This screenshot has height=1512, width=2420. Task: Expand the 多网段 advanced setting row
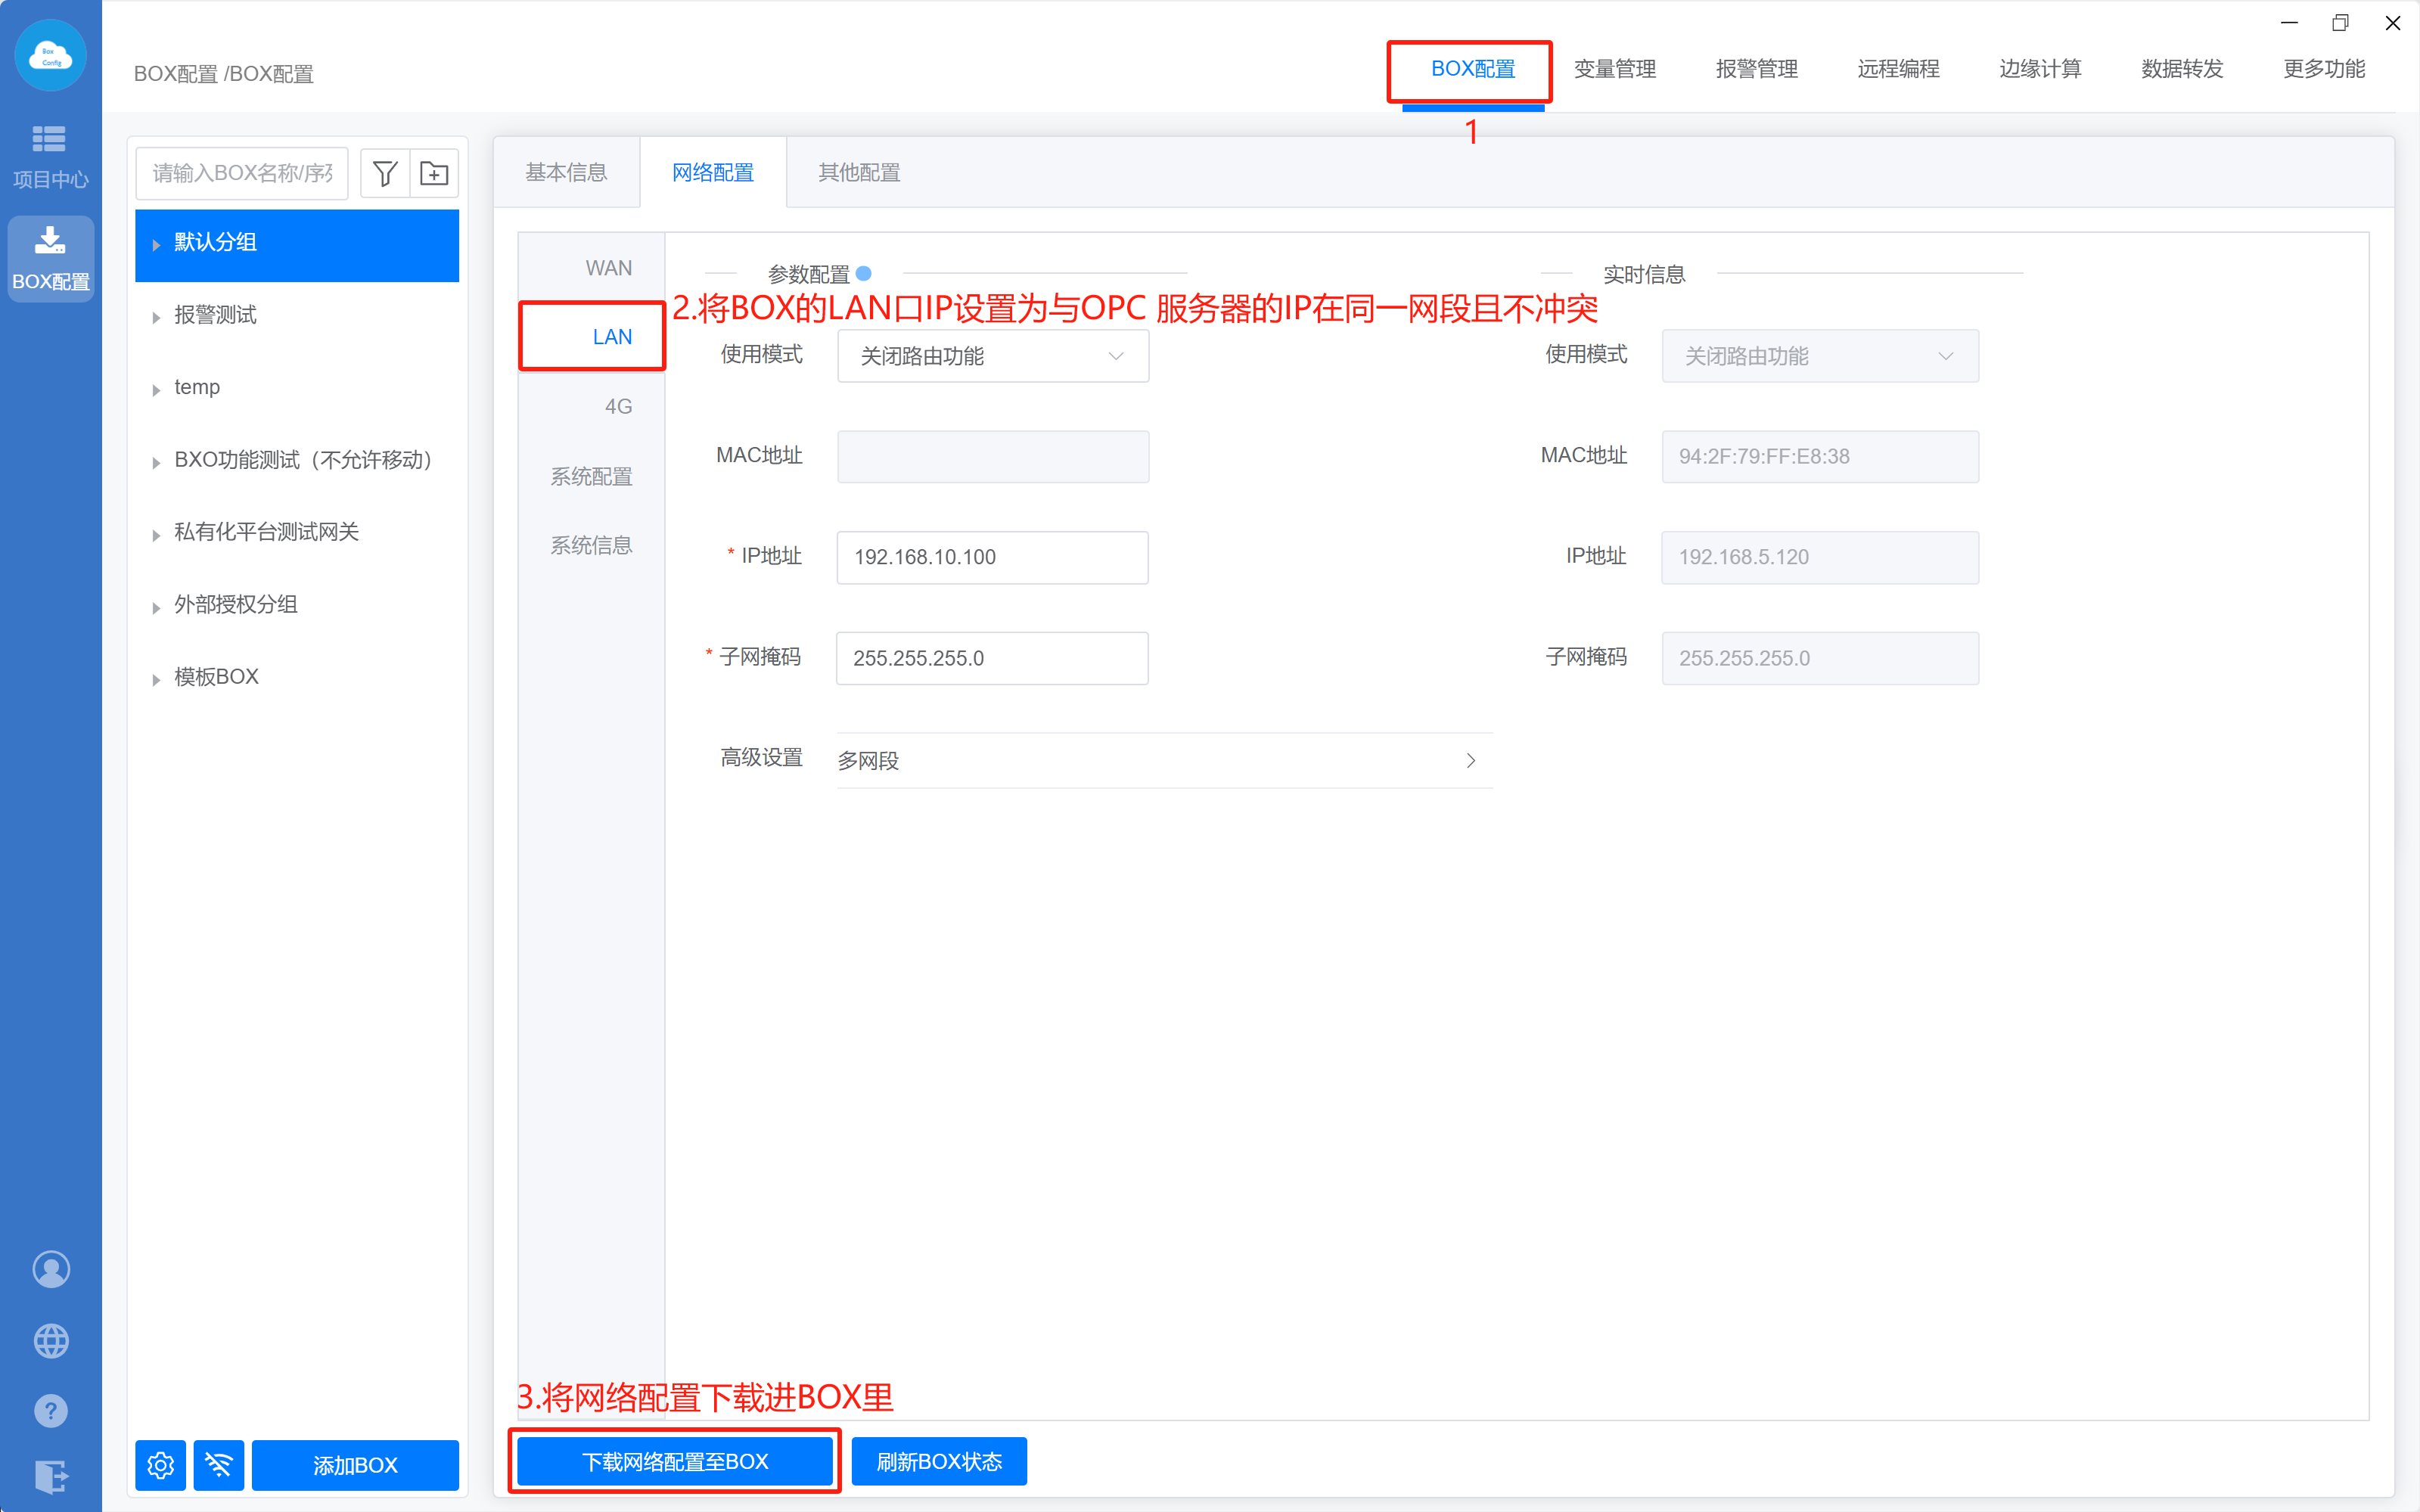click(1165, 761)
